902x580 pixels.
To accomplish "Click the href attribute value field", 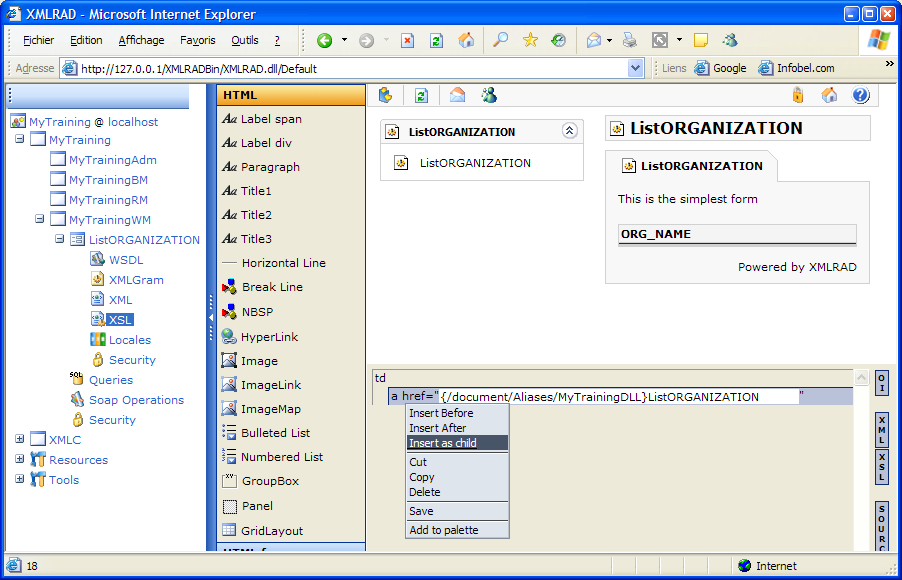I will [618, 397].
